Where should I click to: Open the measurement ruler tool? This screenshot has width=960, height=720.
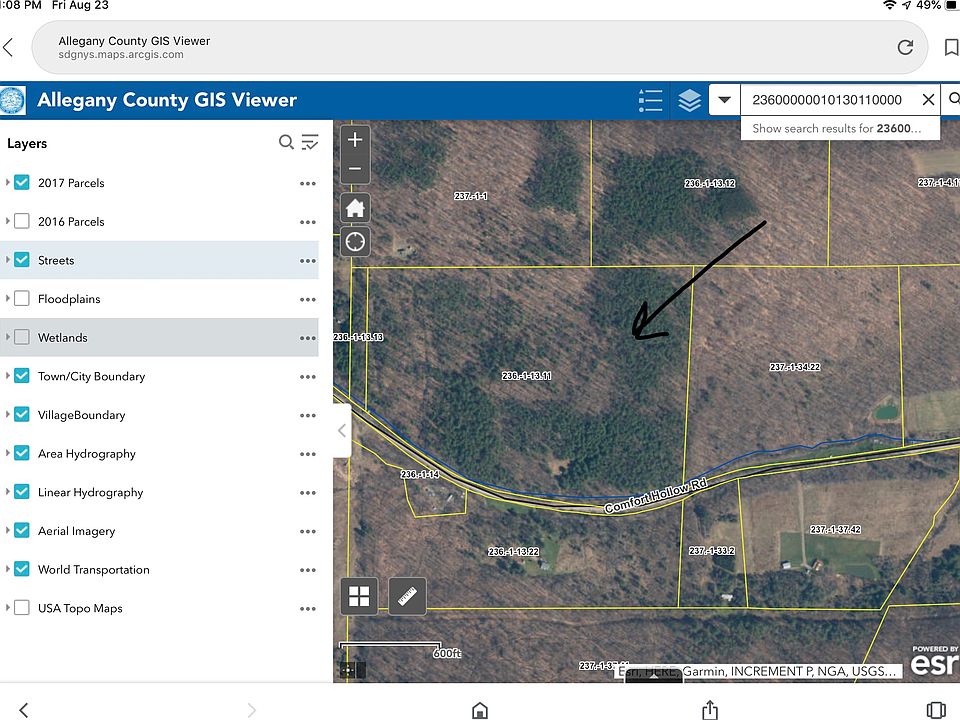tap(407, 597)
